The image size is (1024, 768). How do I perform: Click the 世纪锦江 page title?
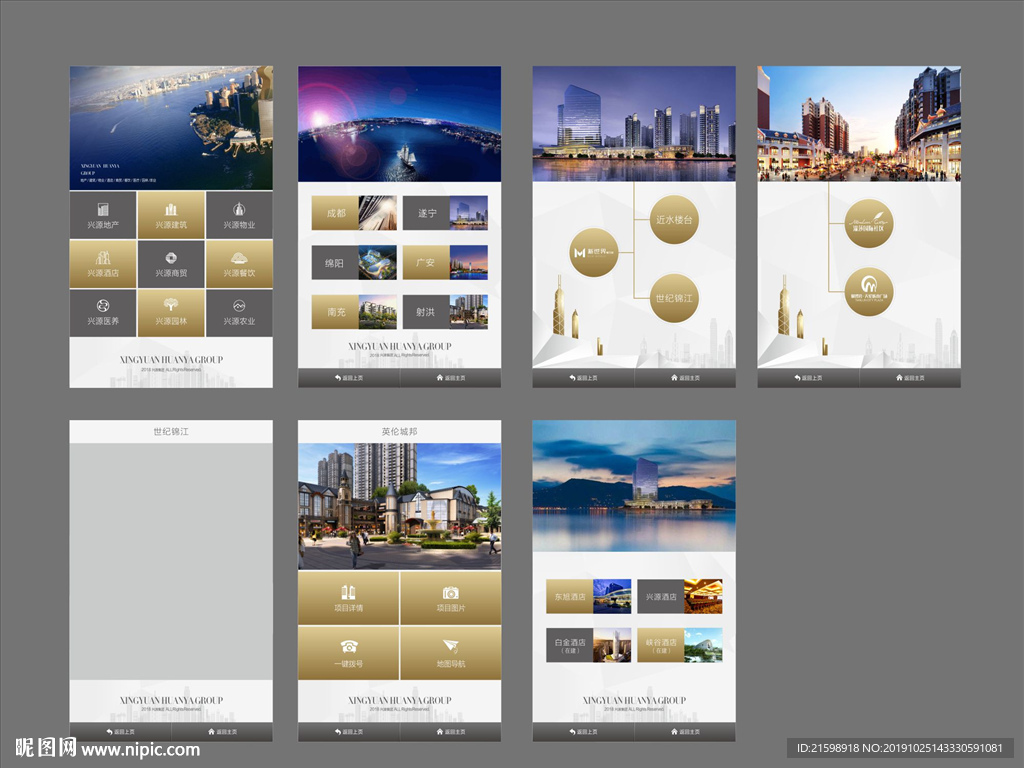tap(171, 432)
